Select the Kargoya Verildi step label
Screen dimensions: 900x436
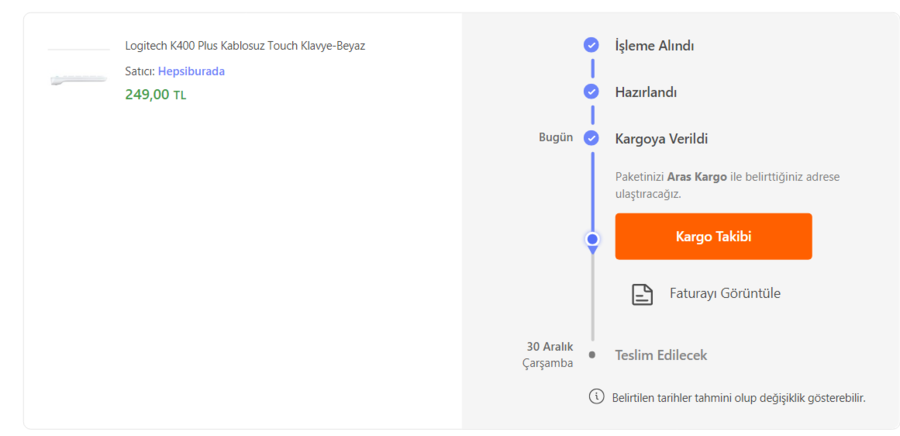(x=661, y=139)
